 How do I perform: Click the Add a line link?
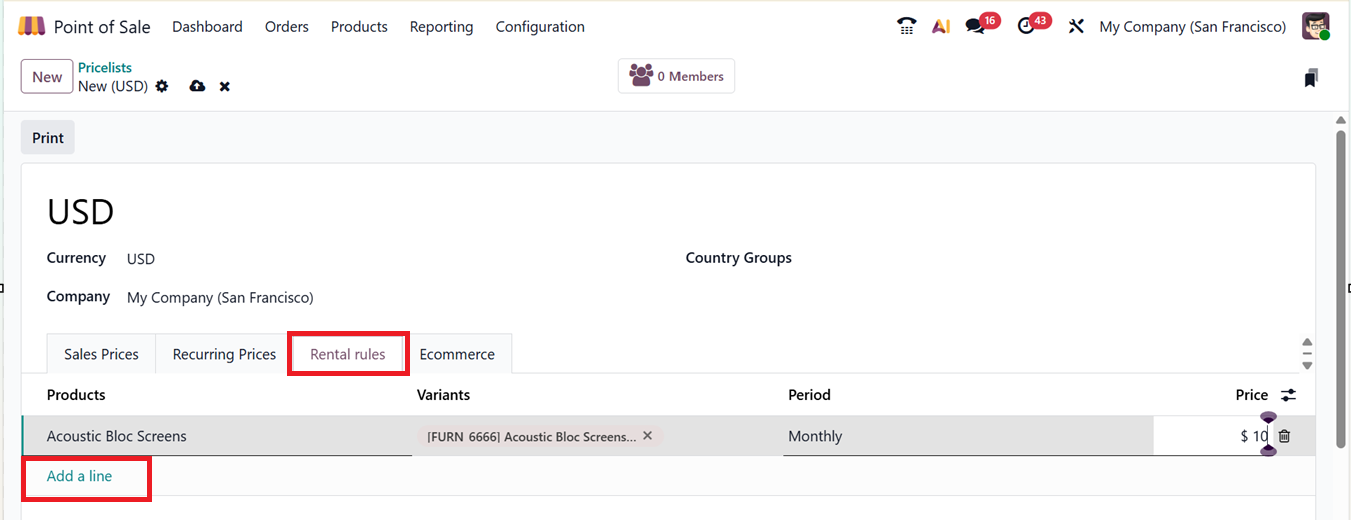[x=79, y=476]
